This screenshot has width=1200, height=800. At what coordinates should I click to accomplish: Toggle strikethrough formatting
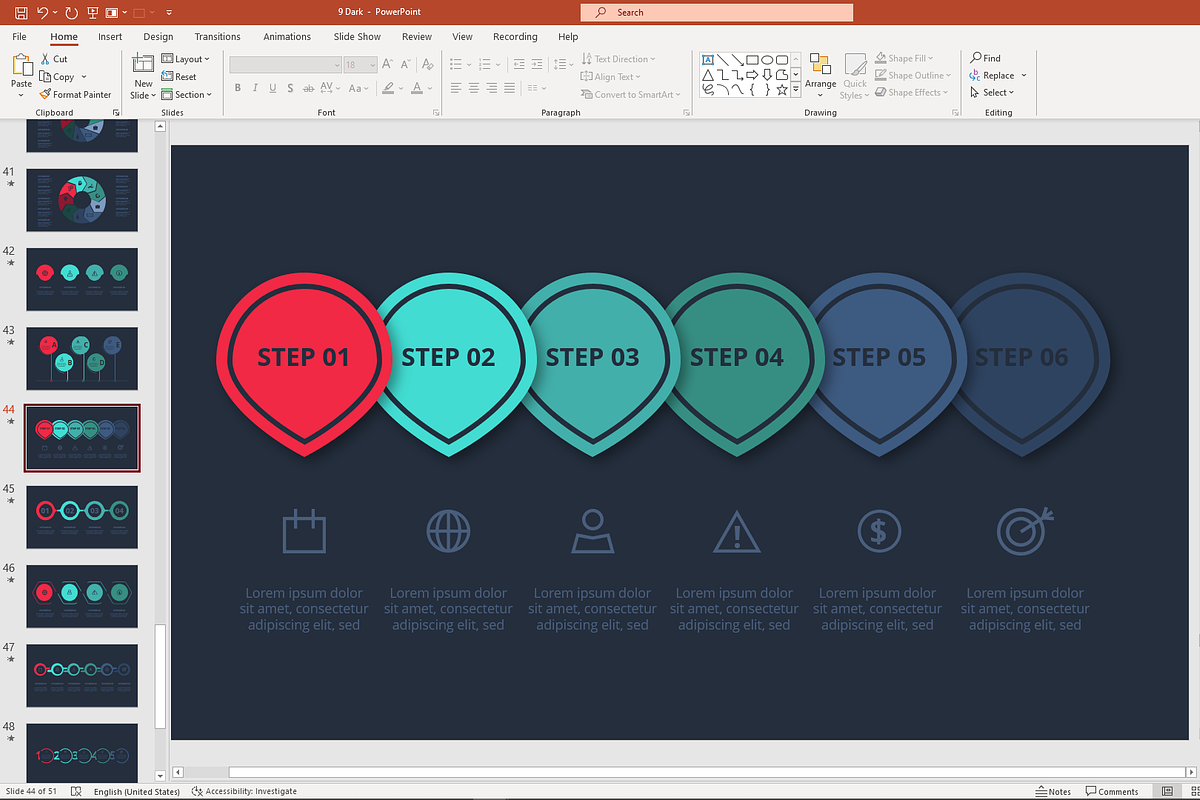point(308,88)
